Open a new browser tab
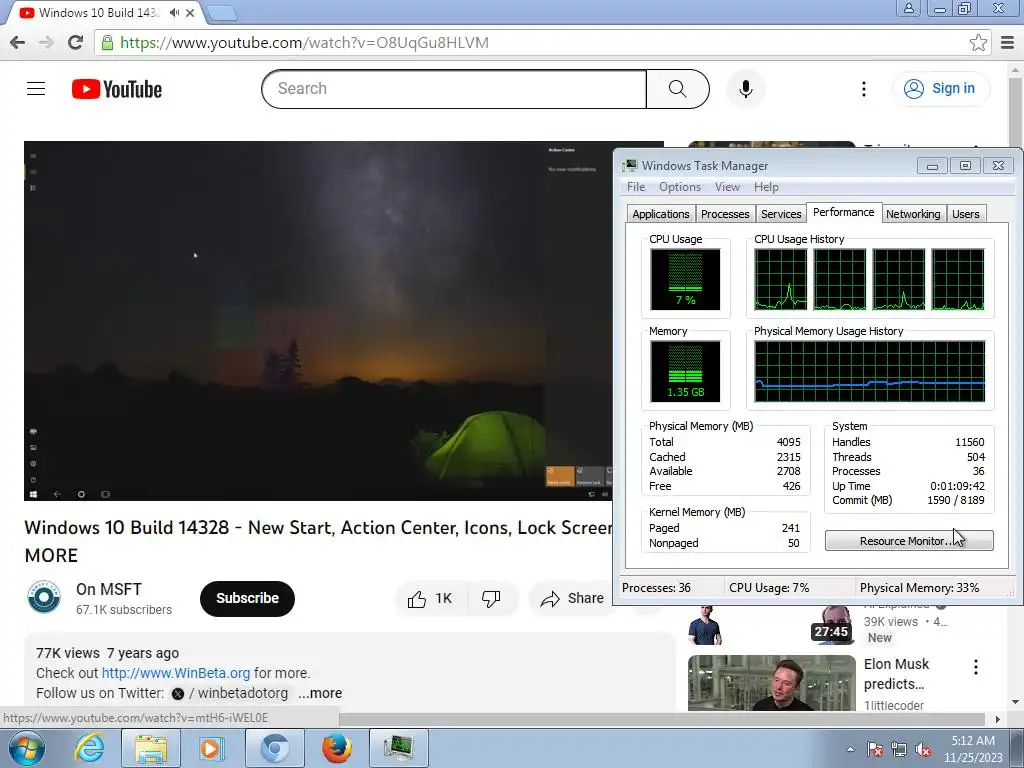1024x768 pixels. tap(221, 12)
